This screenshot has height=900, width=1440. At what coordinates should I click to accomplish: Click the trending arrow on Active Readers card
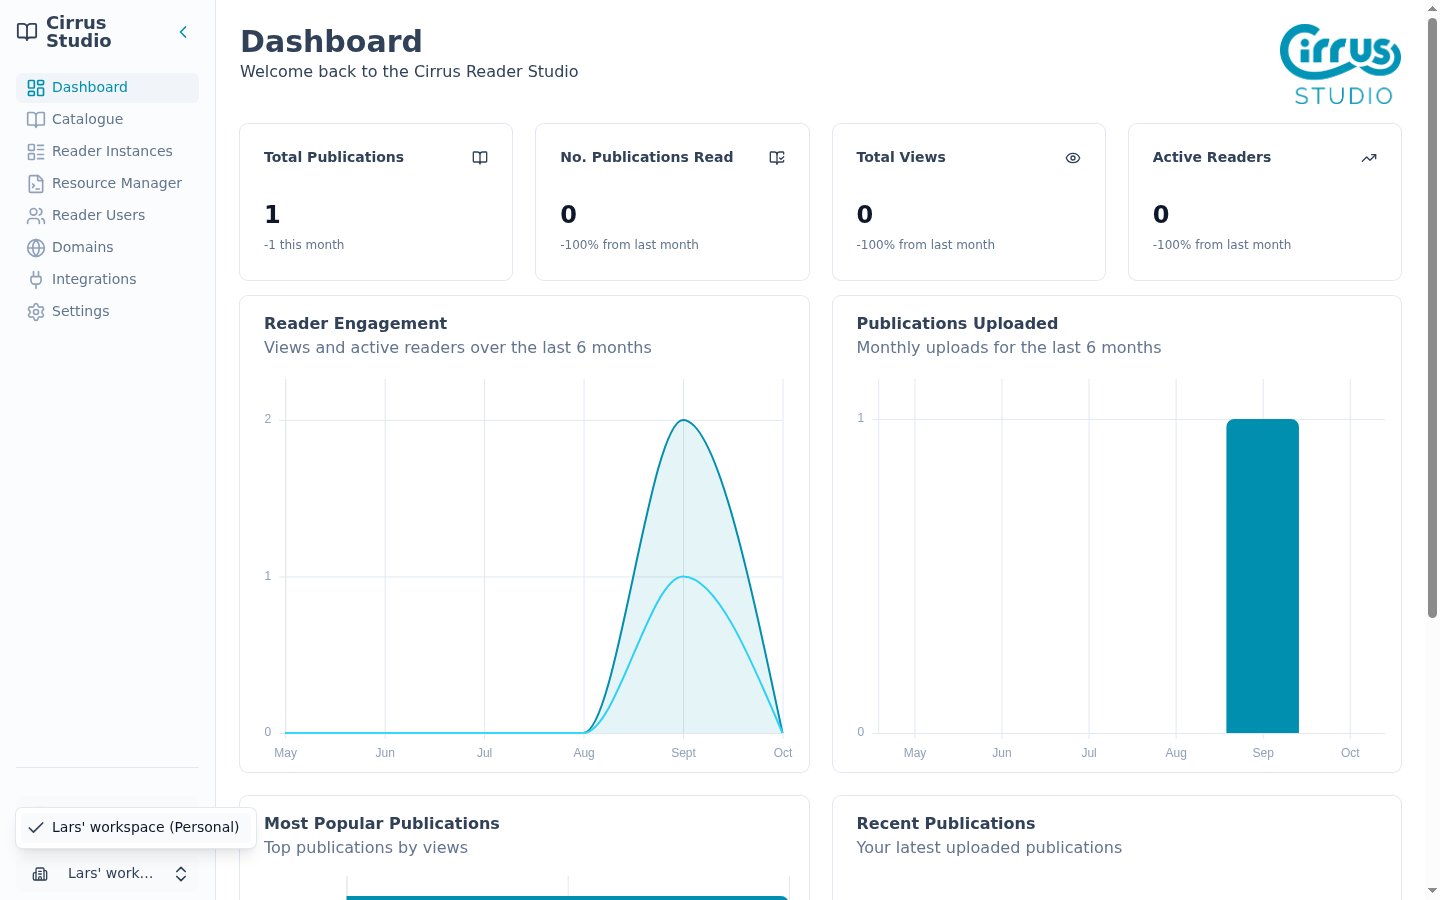[x=1369, y=158]
